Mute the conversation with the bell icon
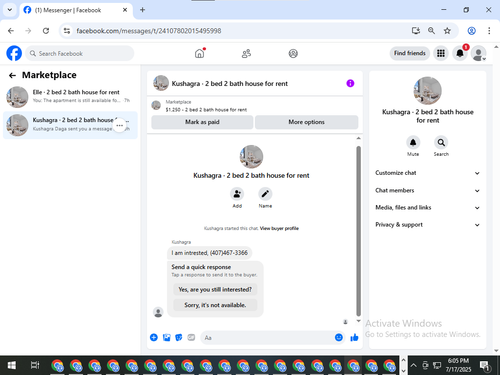The image size is (500, 375). [413, 143]
